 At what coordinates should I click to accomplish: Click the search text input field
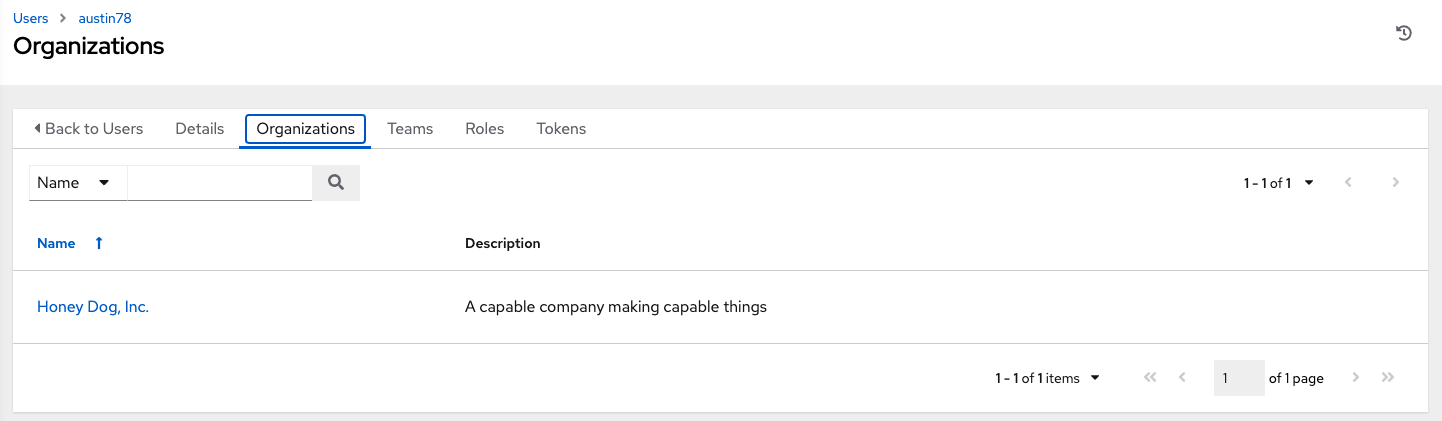click(x=219, y=183)
